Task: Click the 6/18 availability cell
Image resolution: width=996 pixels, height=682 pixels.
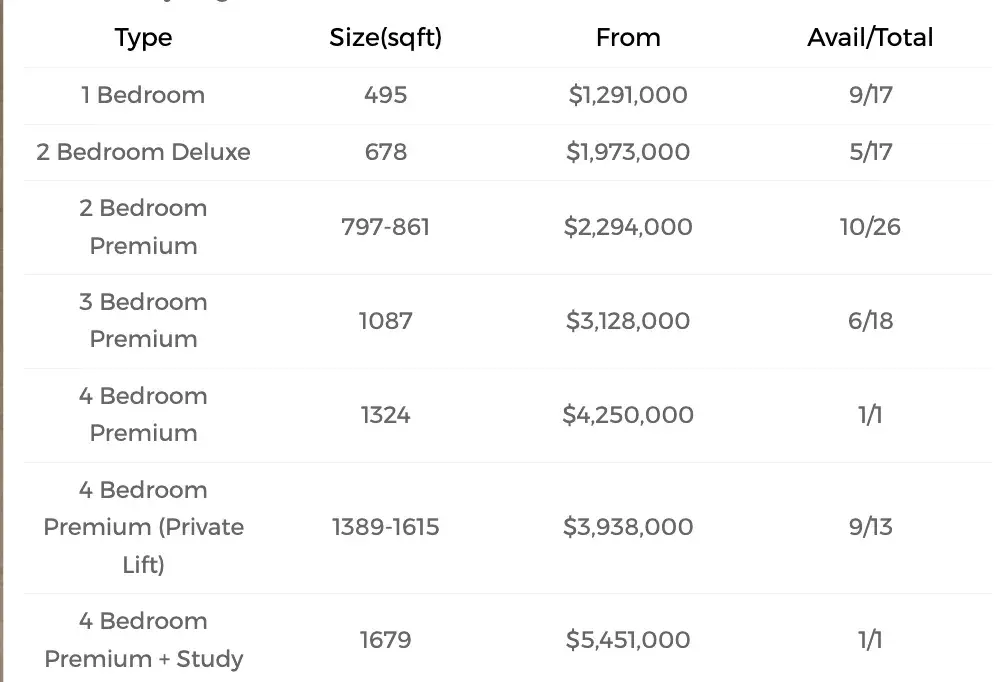Action: pyautogui.click(x=870, y=321)
